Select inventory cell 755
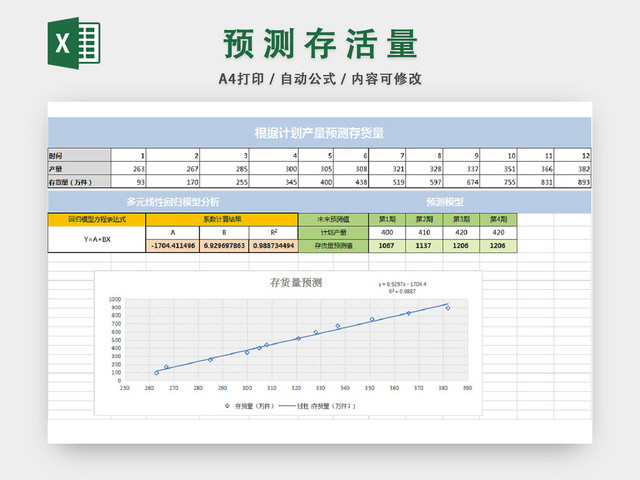Viewport: 640px width, 480px height. pyautogui.click(x=498, y=182)
